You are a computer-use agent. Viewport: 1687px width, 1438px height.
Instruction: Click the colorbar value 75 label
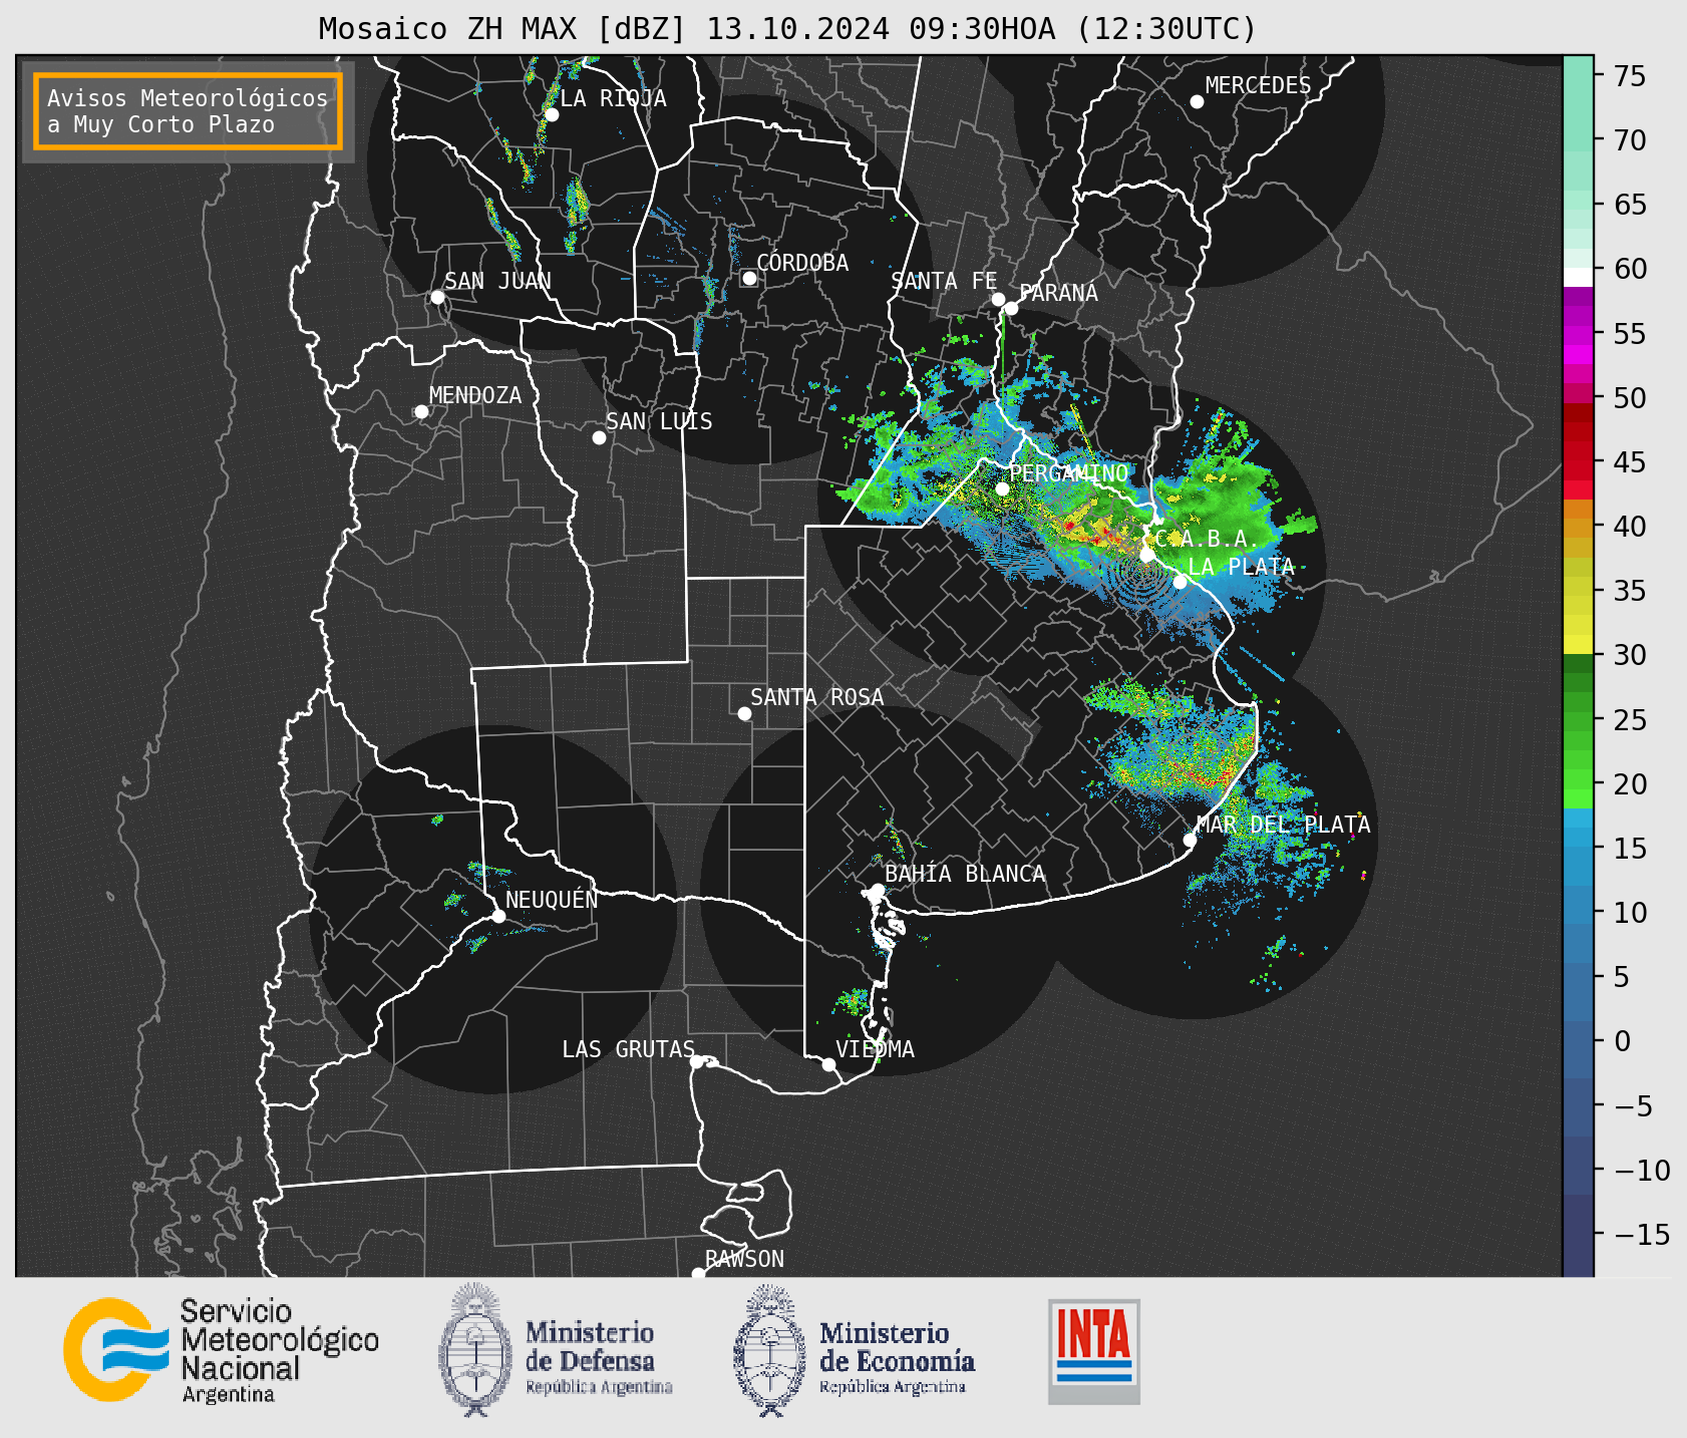pyautogui.click(x=1628, y=76)
